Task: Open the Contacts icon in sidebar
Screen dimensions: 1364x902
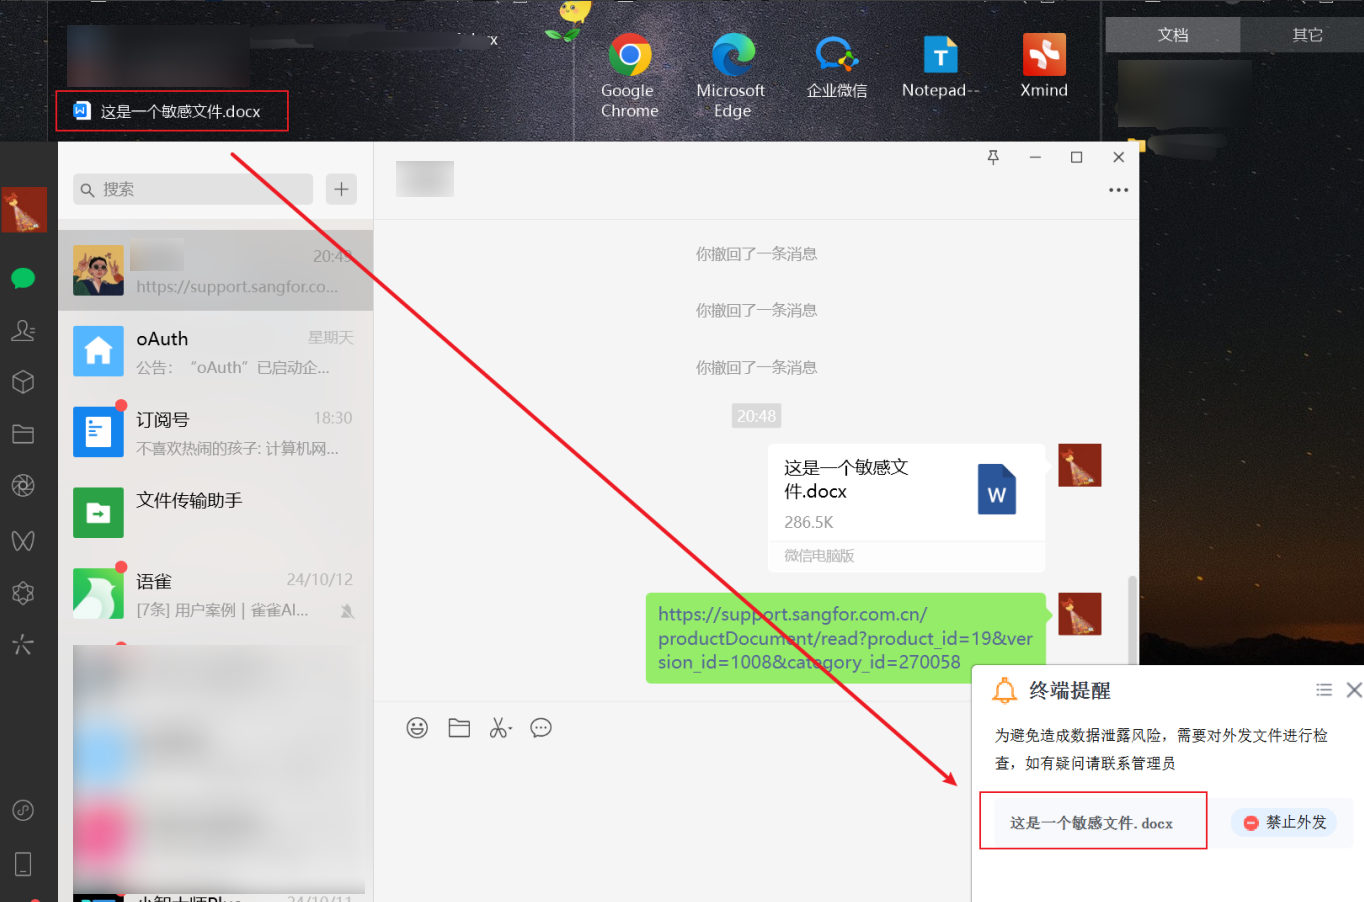Action: tap(23, 330)
